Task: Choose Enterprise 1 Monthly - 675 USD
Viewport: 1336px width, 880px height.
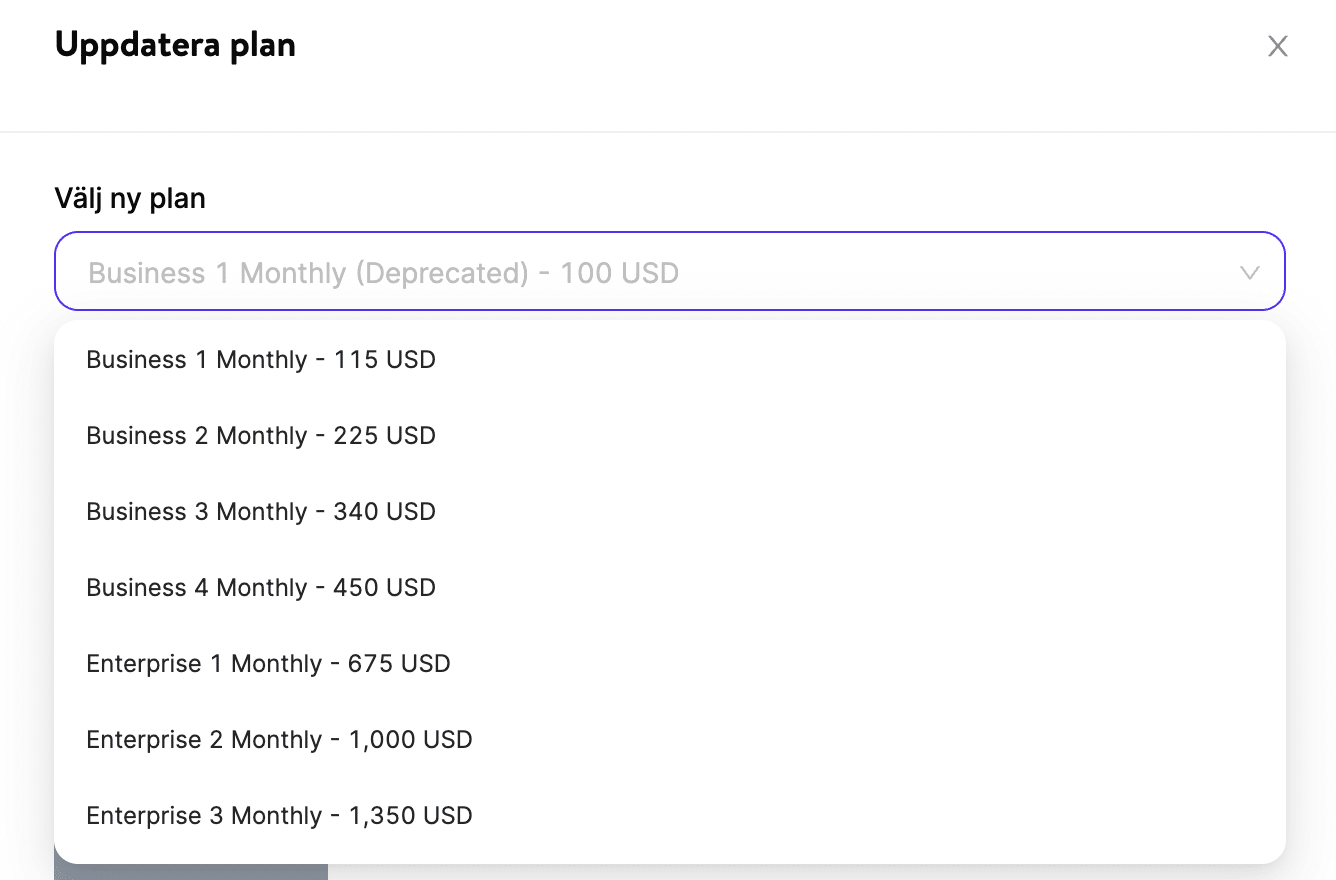Action: coord(268,664)
